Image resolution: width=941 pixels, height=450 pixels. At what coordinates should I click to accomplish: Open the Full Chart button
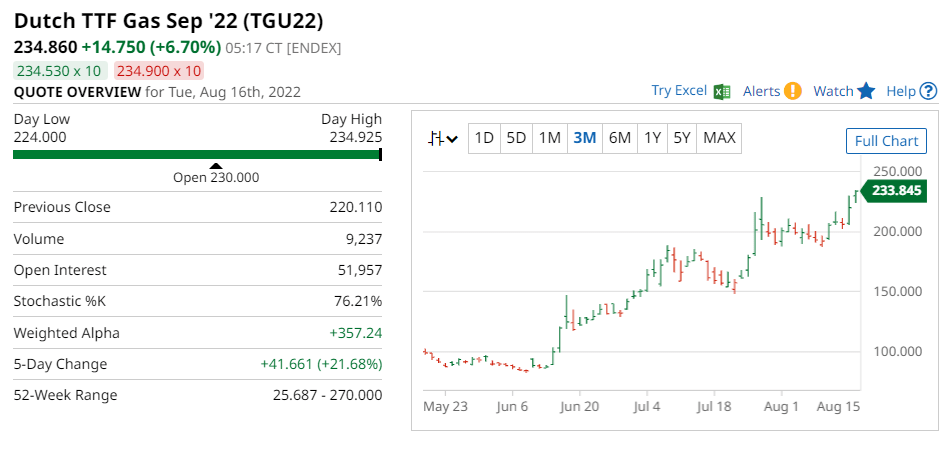point(886,141)
